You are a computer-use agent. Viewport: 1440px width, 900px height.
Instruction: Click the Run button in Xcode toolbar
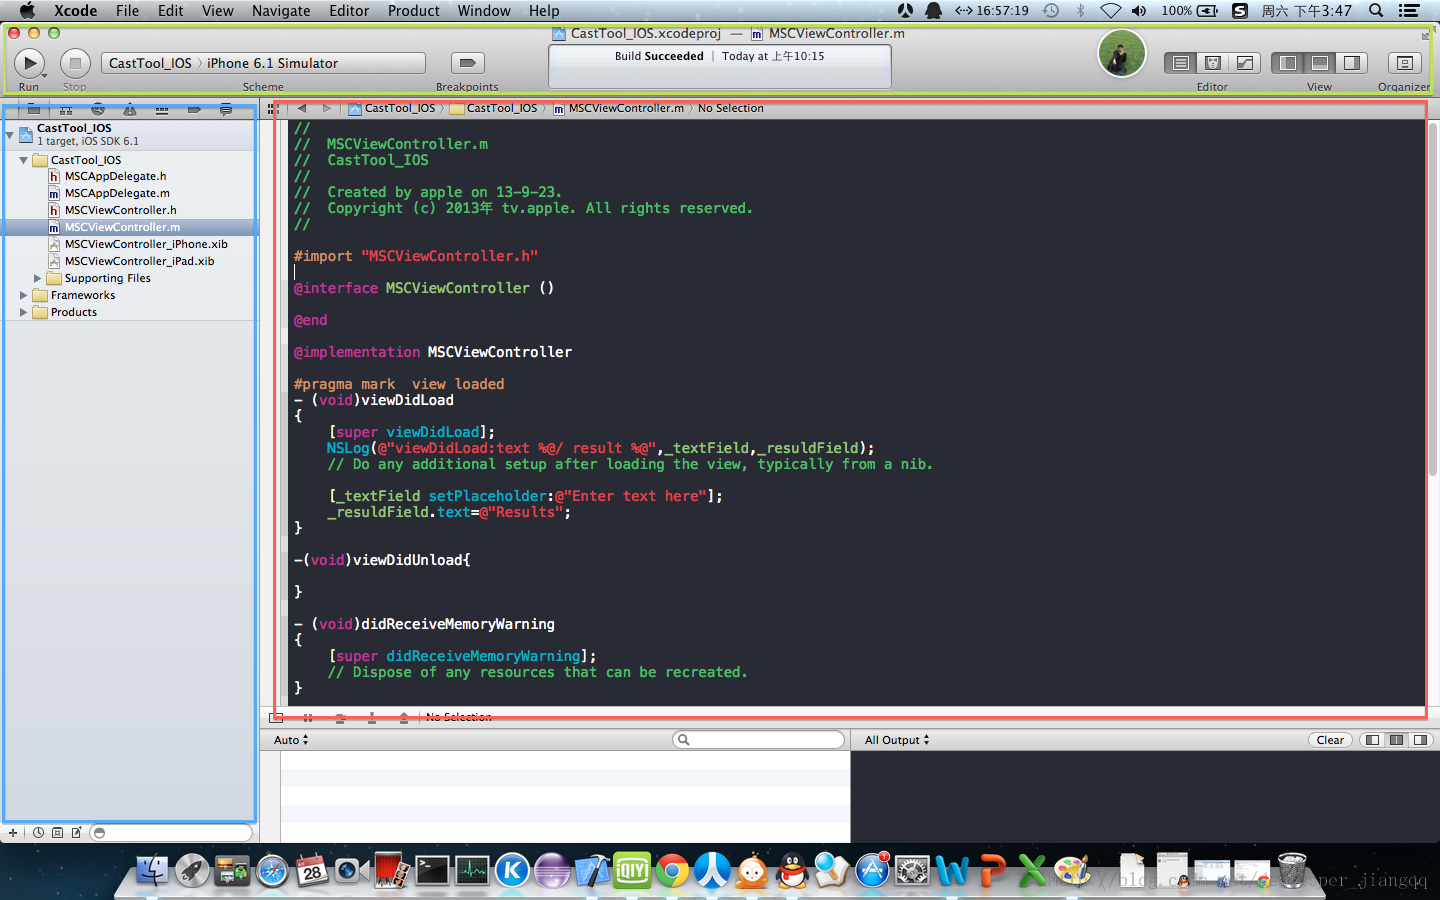(x=29, y=63)
